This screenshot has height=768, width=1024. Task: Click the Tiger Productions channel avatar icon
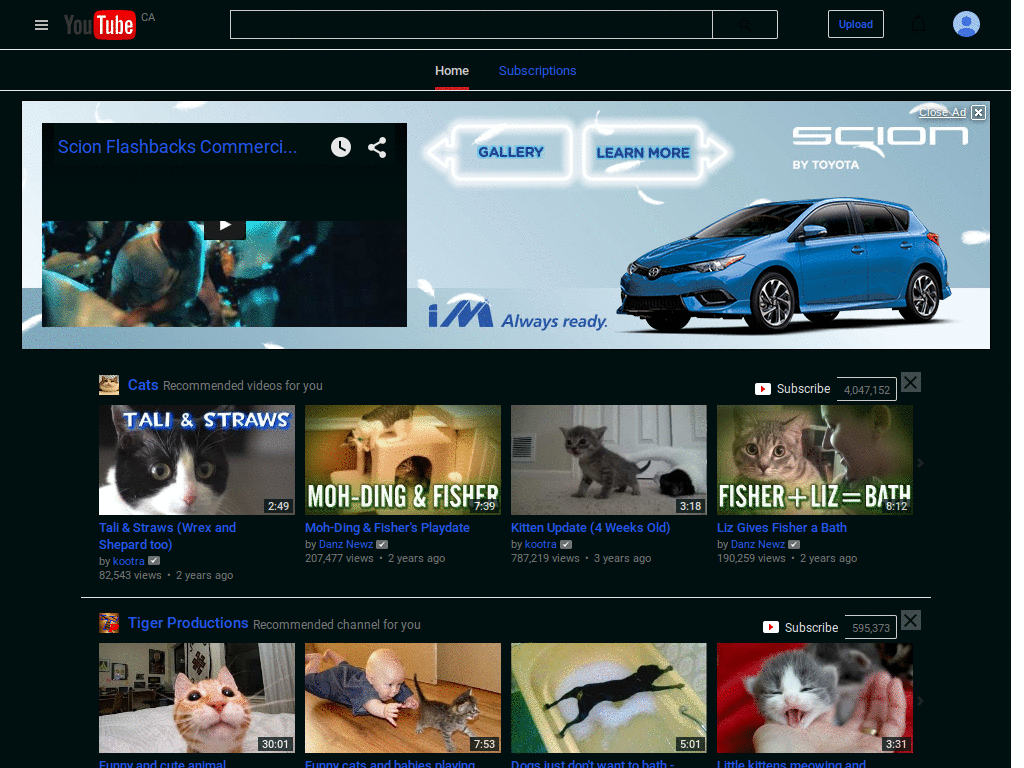click(108, 623)
